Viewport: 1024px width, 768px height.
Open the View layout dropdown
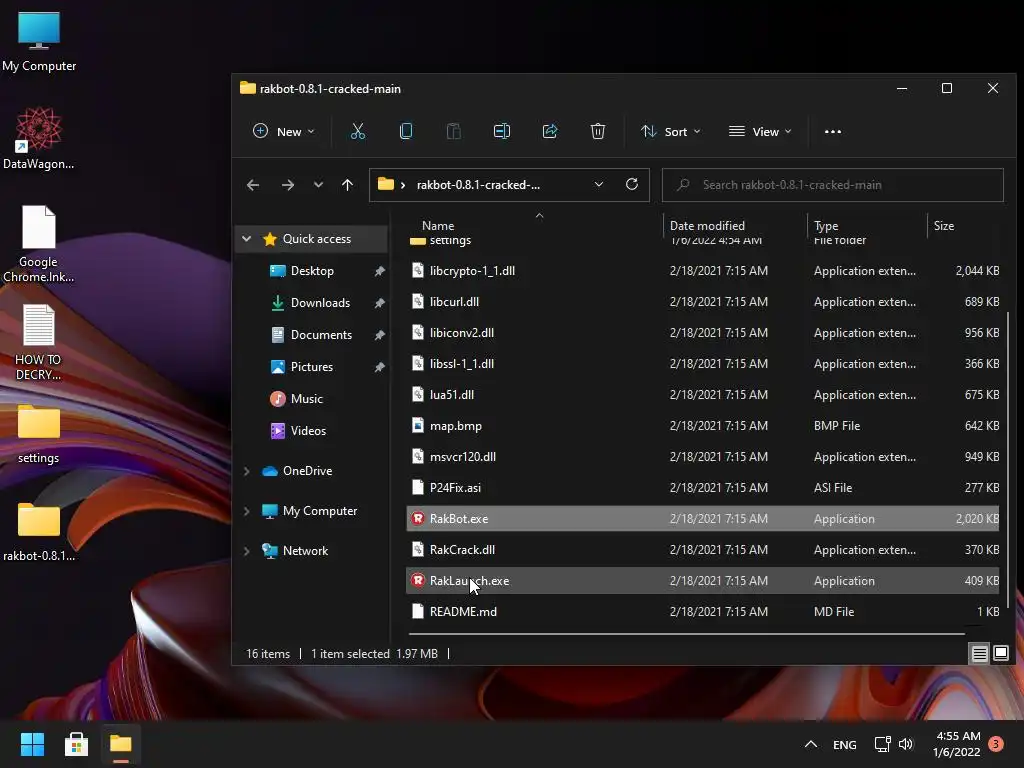pos(760,132)
